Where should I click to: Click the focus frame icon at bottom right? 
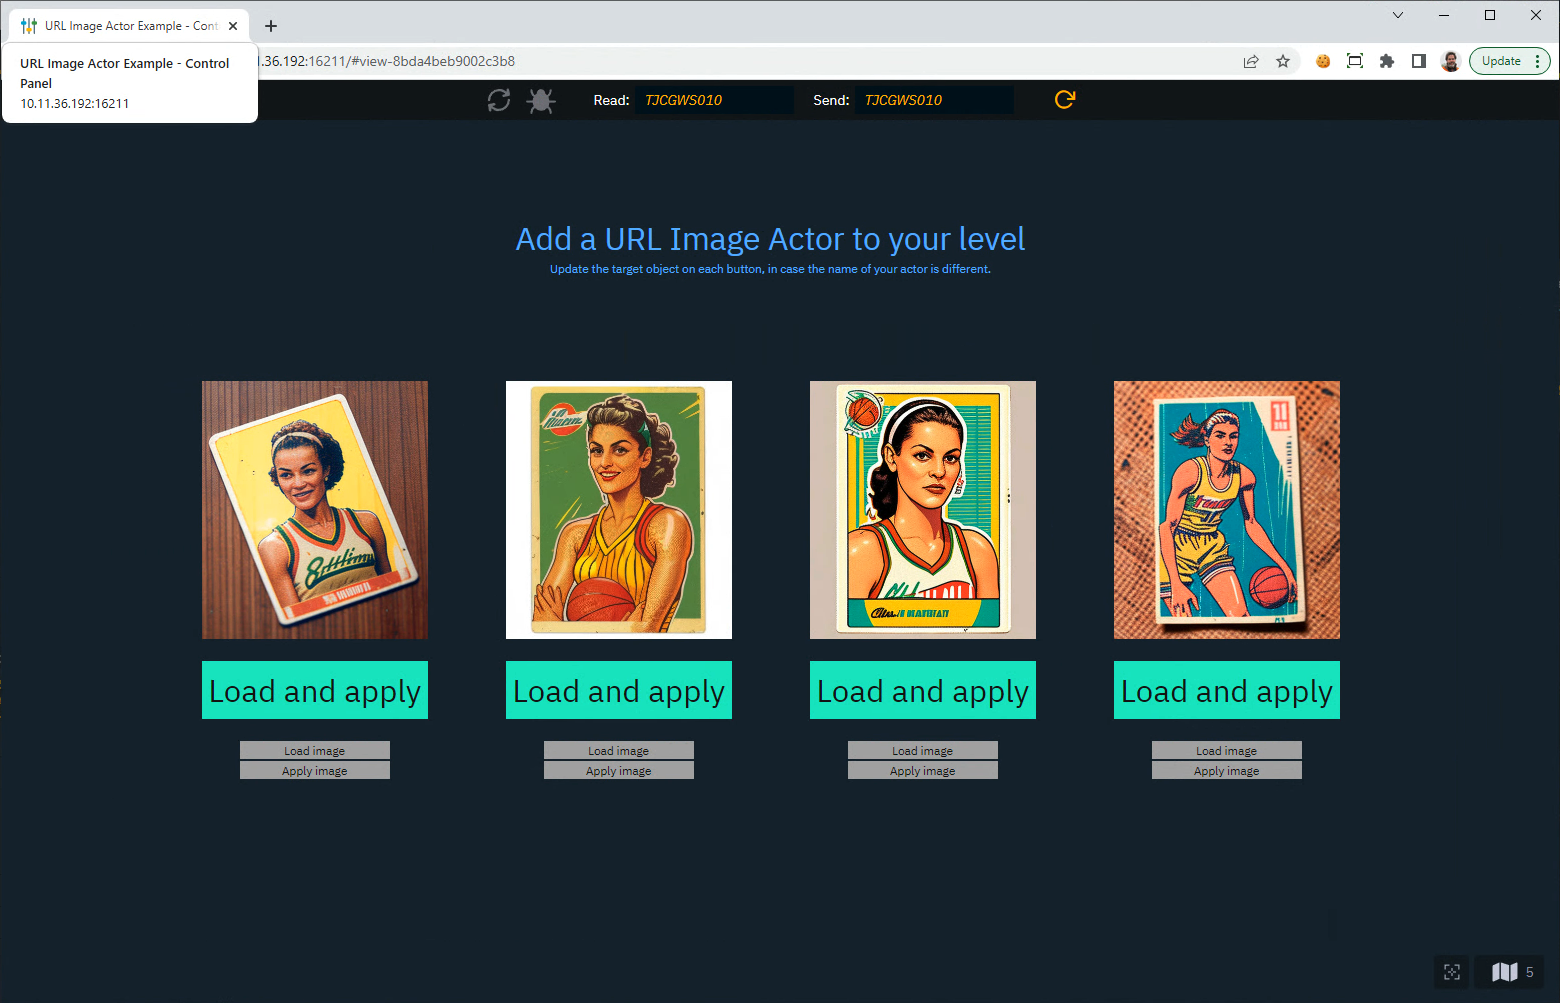[x=1452, y=971]
